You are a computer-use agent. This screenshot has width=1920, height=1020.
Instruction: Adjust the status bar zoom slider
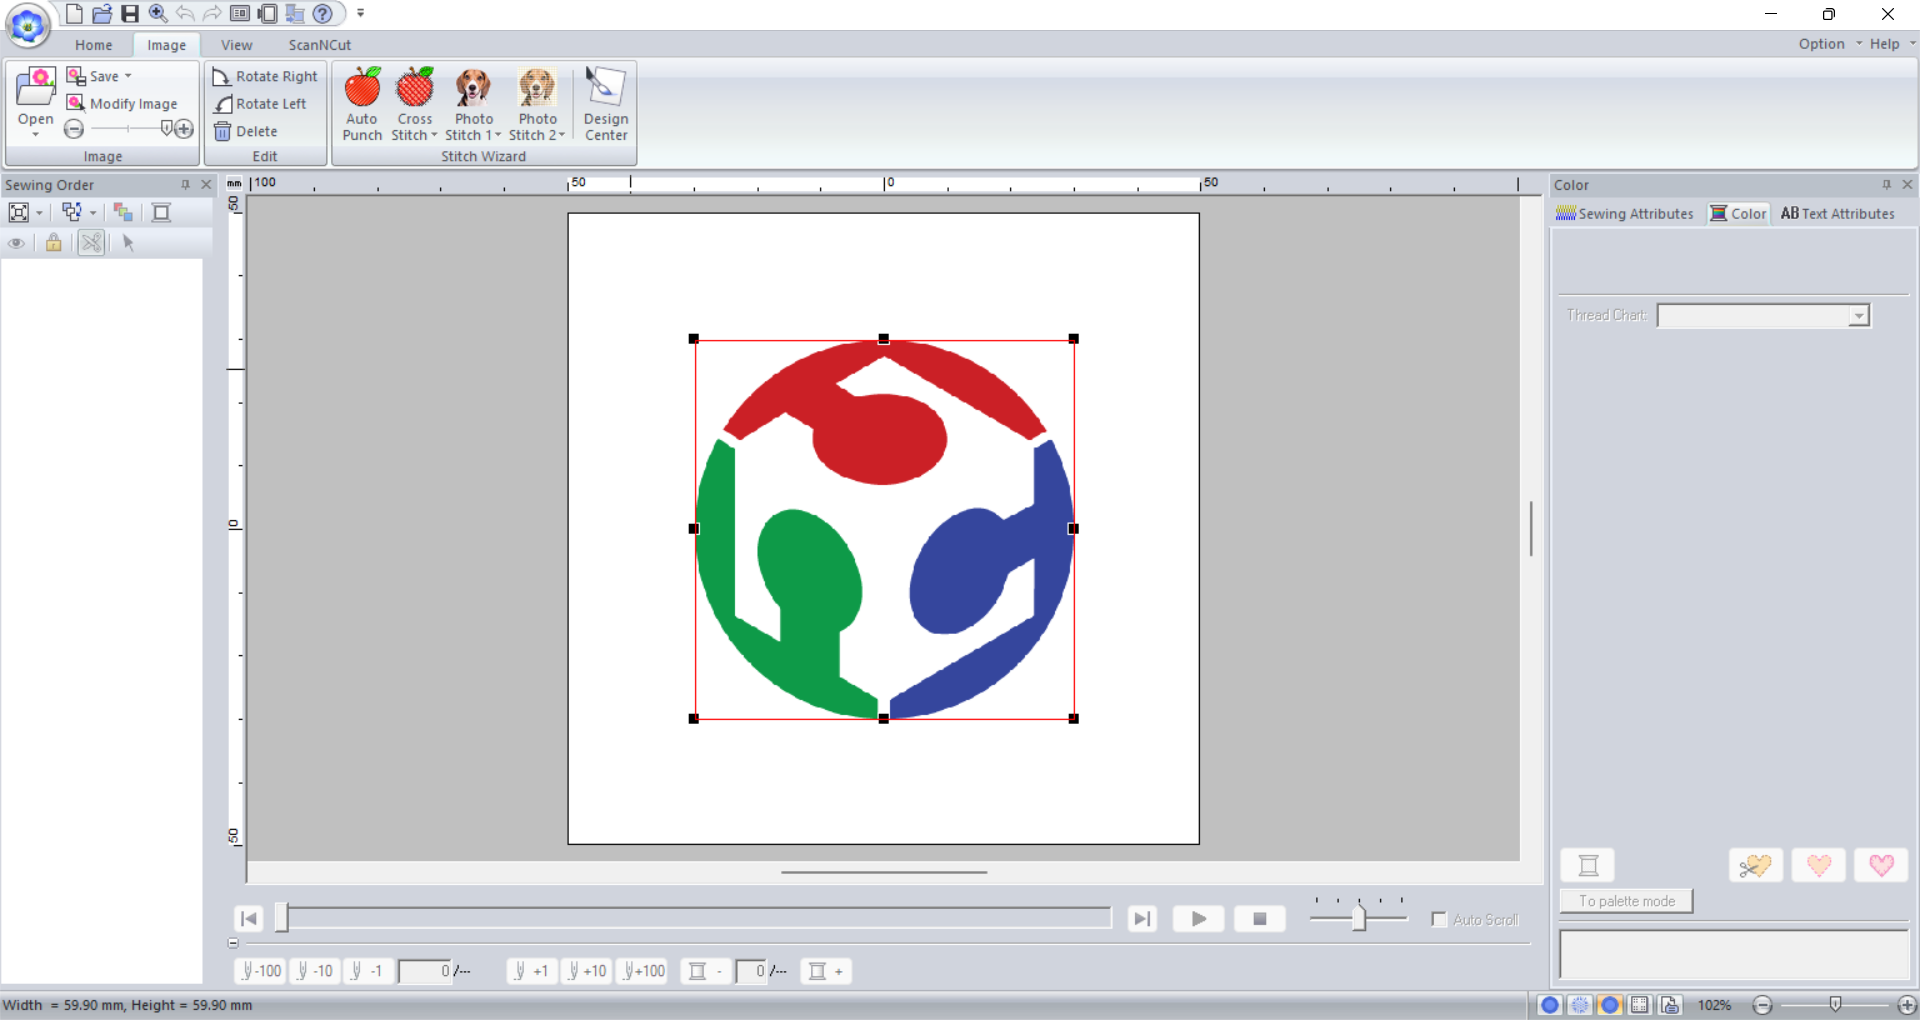[1835, 1005]
